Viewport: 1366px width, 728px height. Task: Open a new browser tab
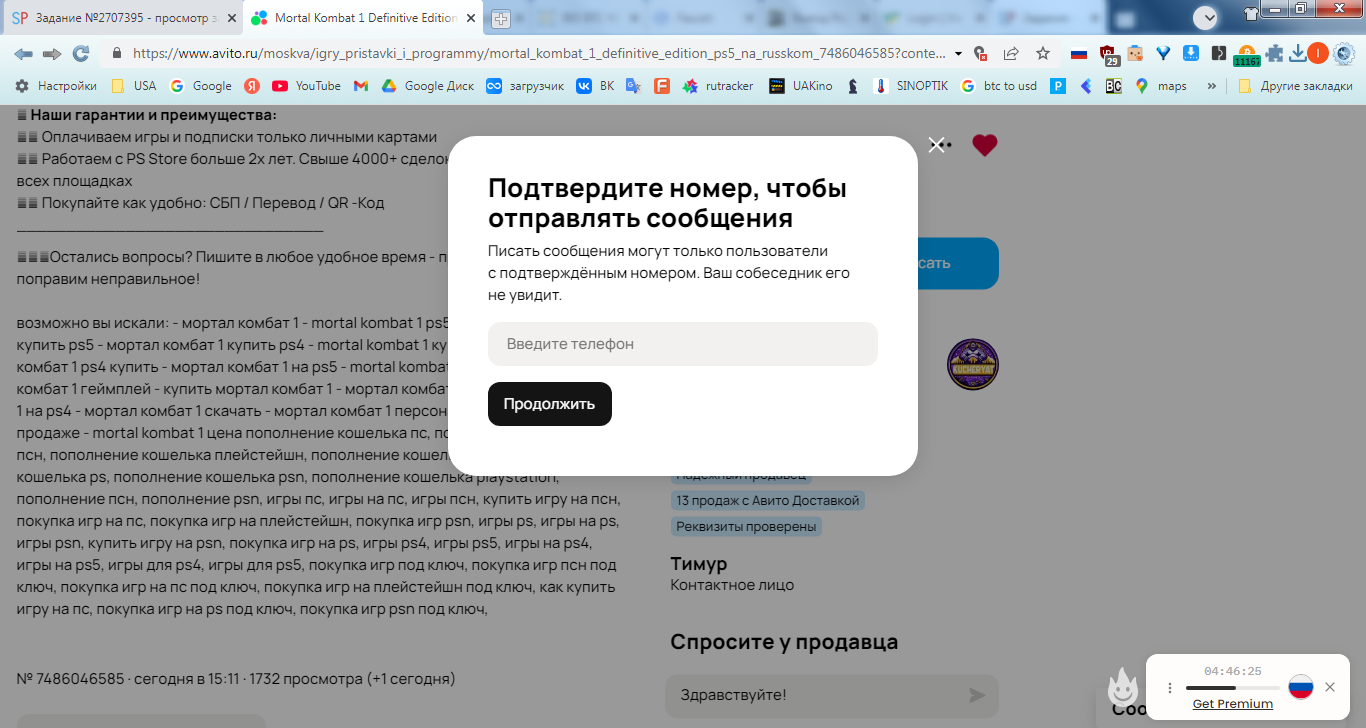(x=501, y=18)
